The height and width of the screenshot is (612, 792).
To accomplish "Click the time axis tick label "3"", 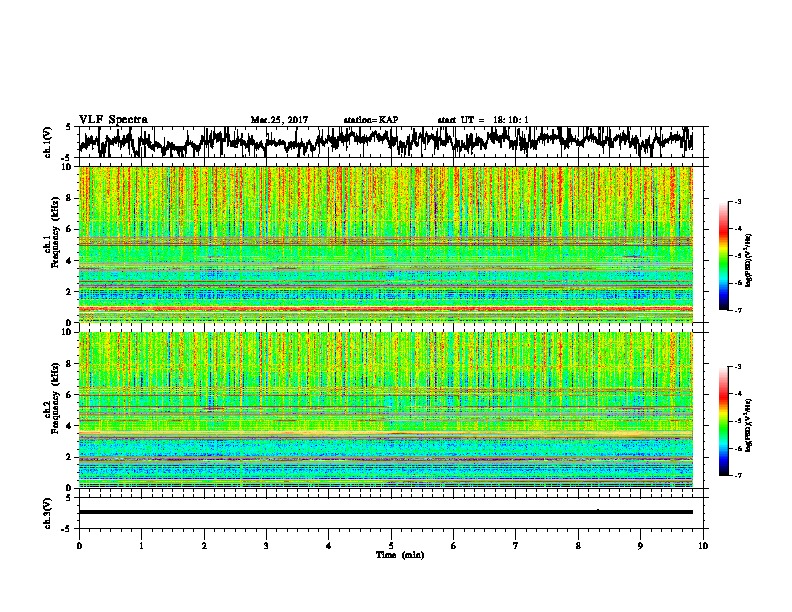I will (266, 546).
